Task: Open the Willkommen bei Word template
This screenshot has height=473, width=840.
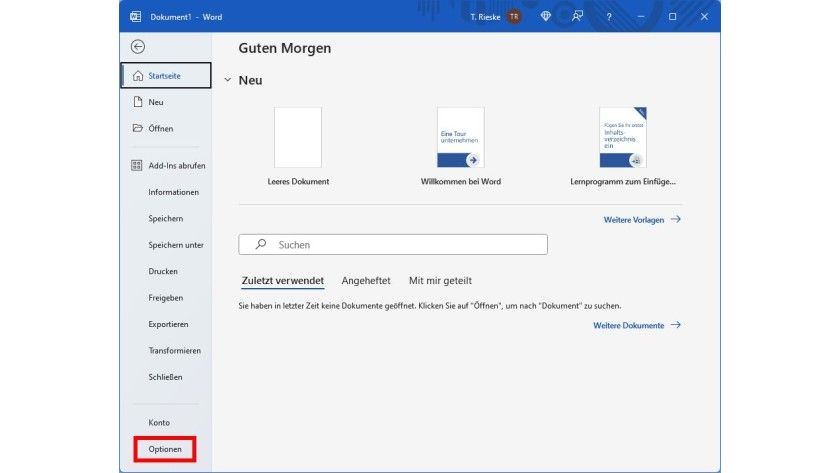Action: point(461,138)
